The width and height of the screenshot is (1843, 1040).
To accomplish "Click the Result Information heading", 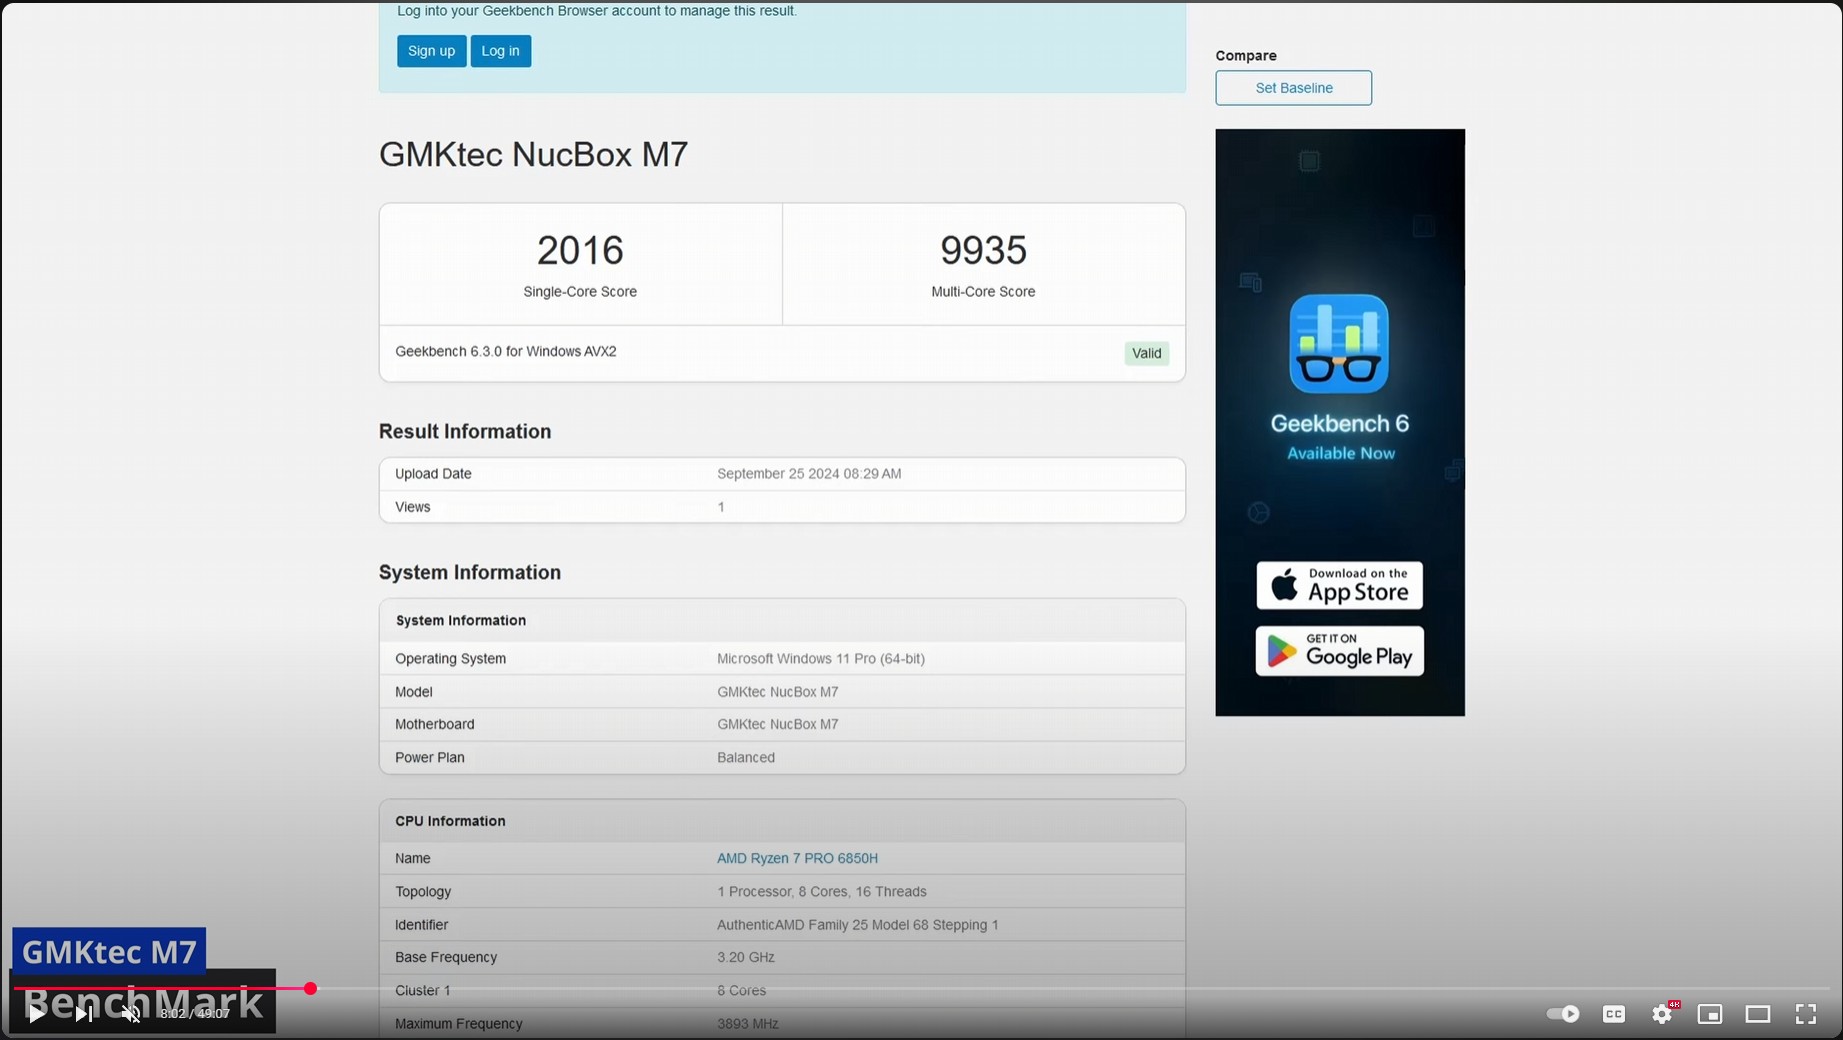I will [465, 431].
